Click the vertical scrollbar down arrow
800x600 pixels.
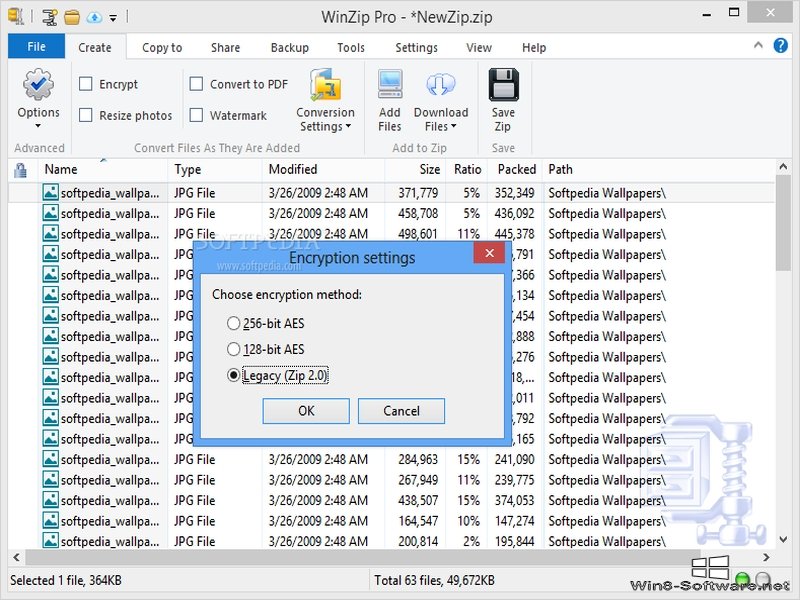point(783,539)
